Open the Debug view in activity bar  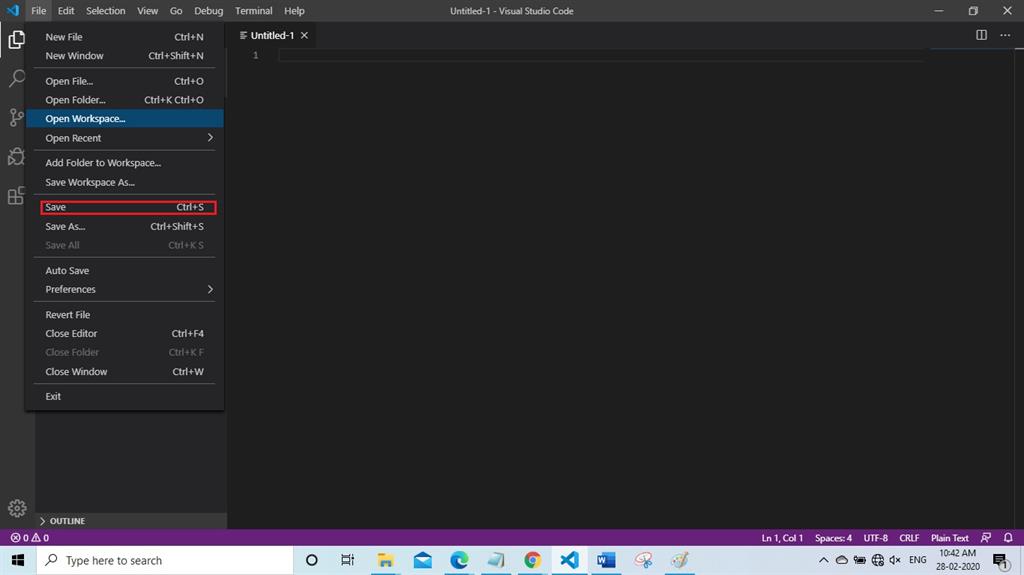(x=16, y=157)
